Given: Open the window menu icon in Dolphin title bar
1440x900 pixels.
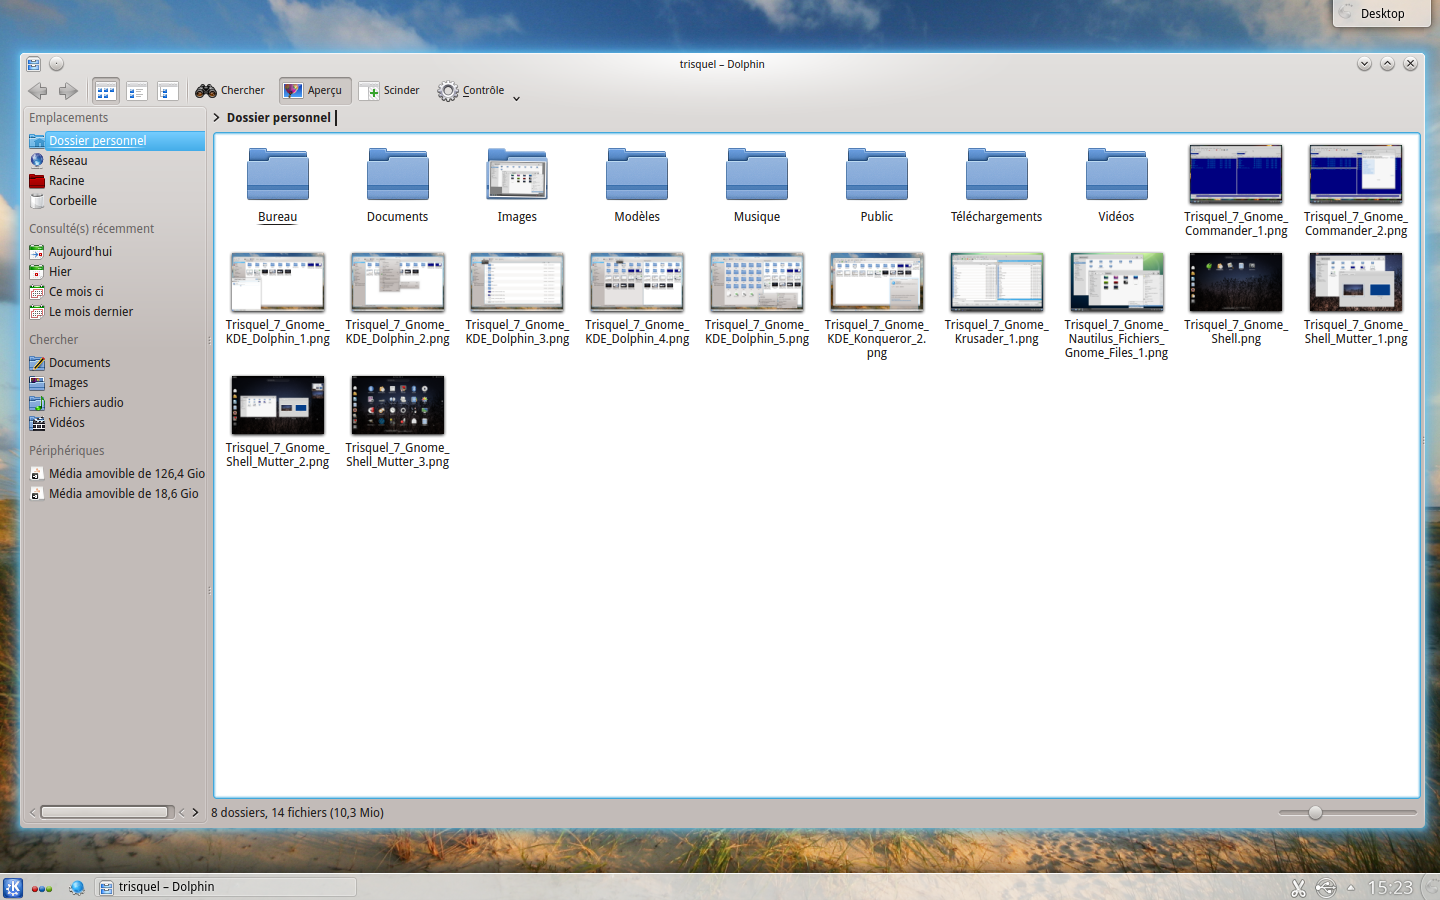Looking at the screenshot, I should (x=34, y=64).
